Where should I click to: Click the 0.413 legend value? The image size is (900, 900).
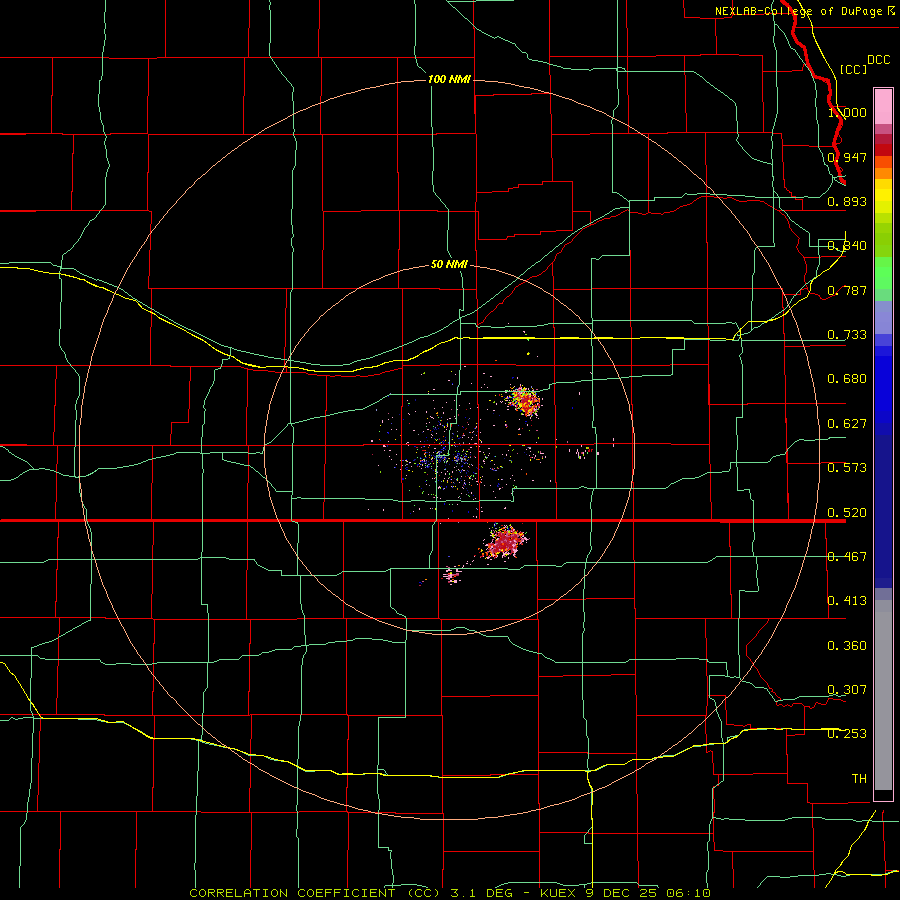pos(847,601)
